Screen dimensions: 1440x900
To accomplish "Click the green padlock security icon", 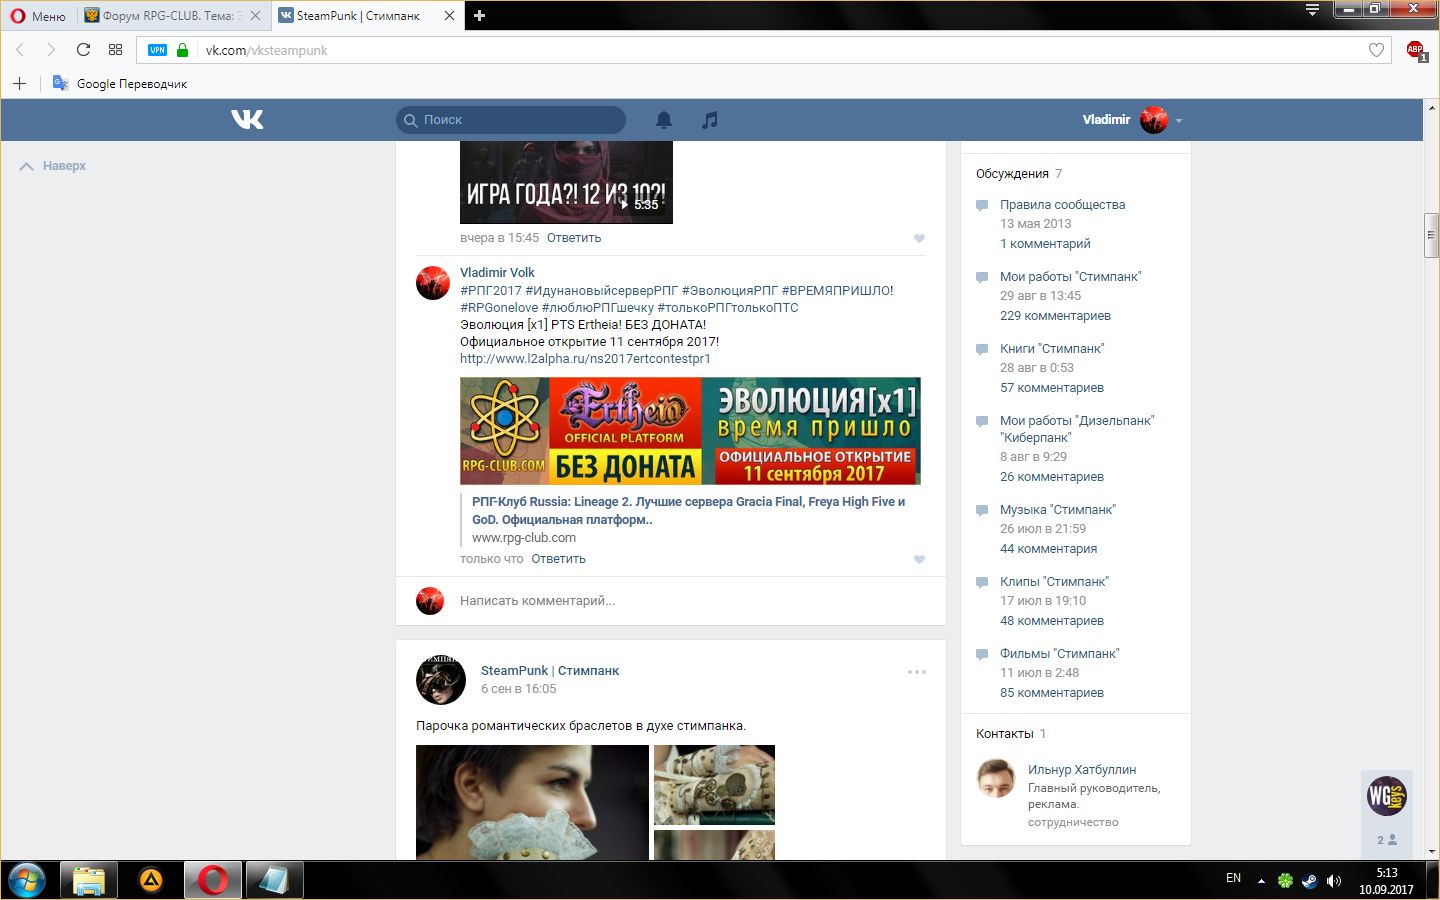I will point(182,50).
